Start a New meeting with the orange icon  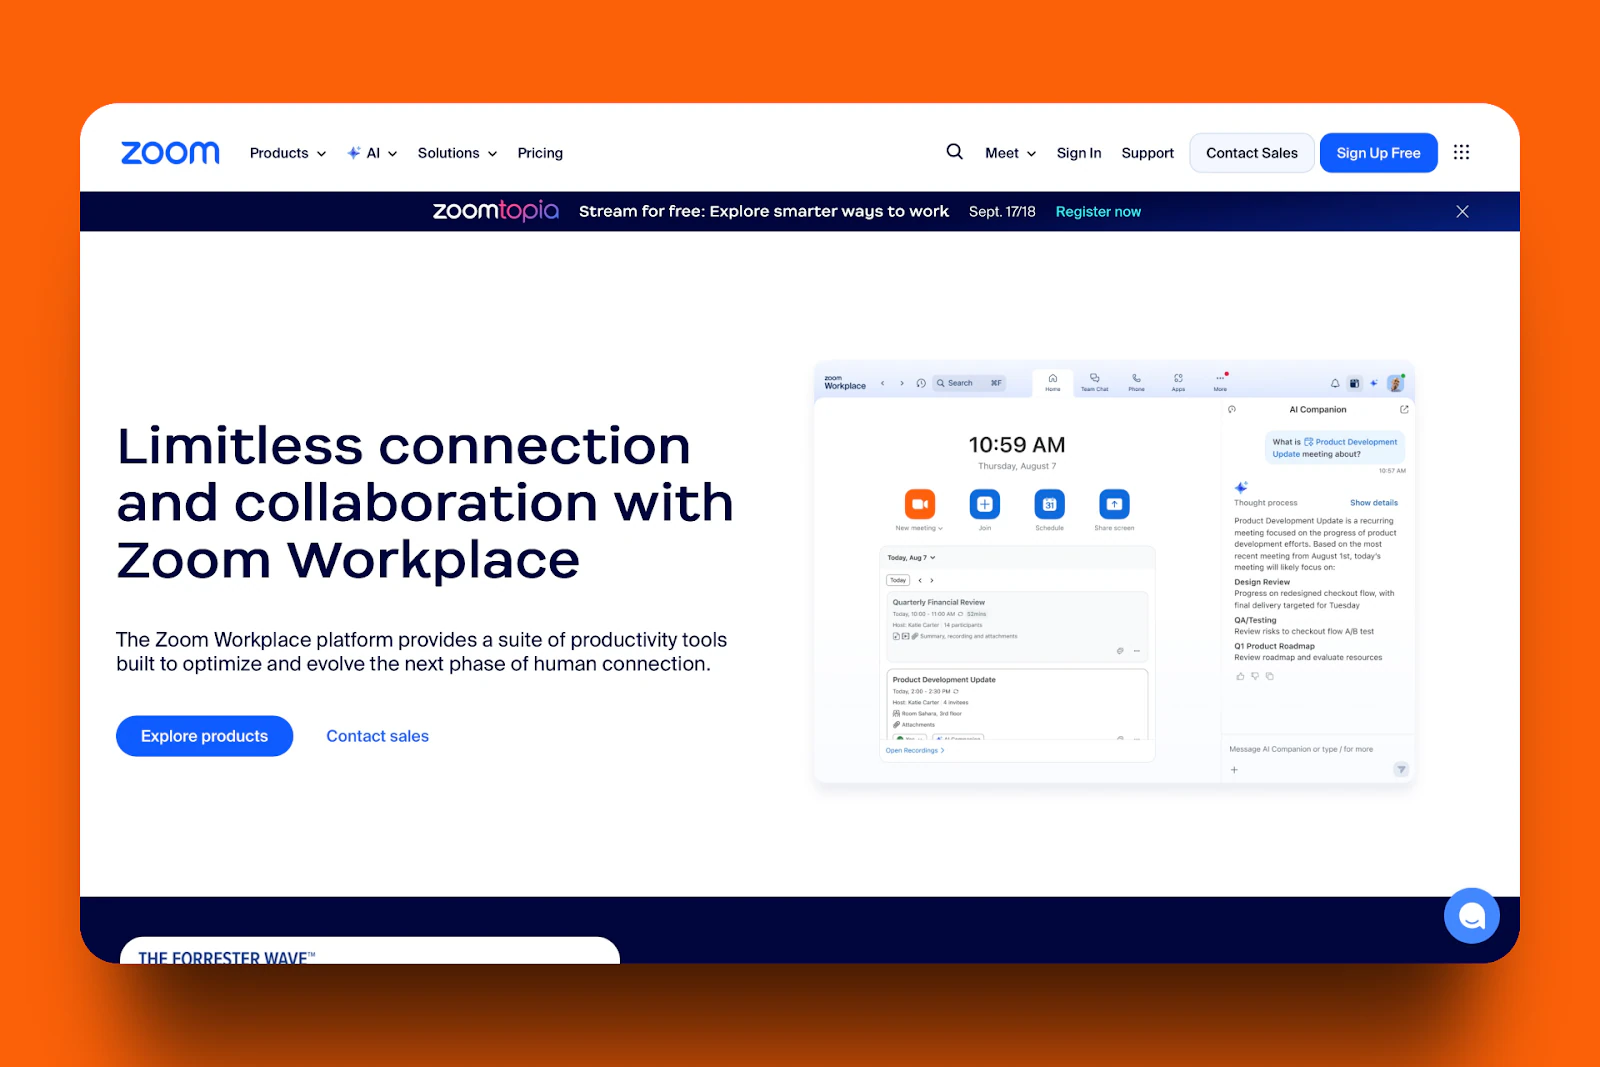pos(920,504)
